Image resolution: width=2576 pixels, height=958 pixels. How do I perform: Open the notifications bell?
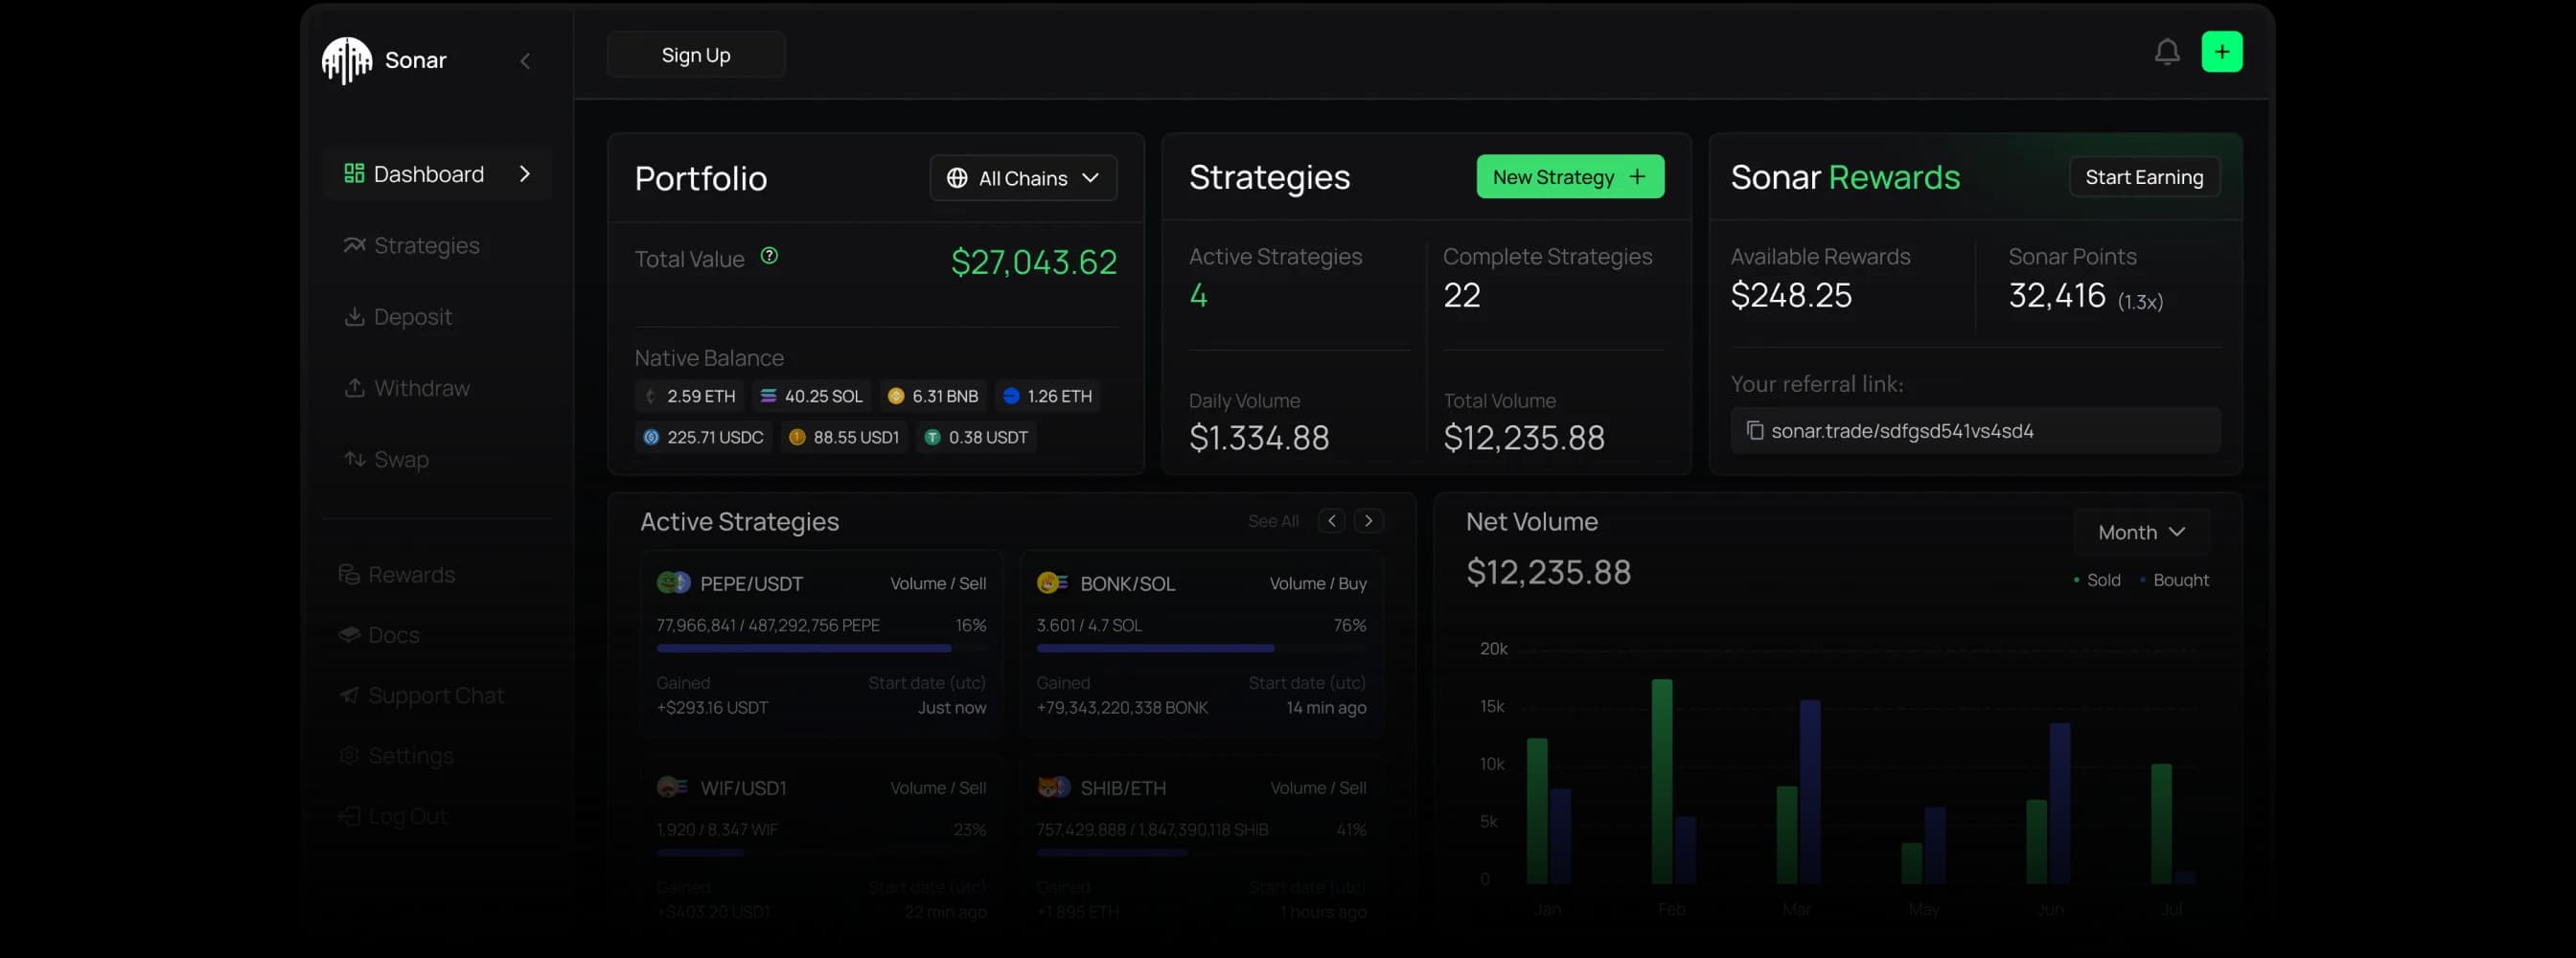click(2166, 52)
